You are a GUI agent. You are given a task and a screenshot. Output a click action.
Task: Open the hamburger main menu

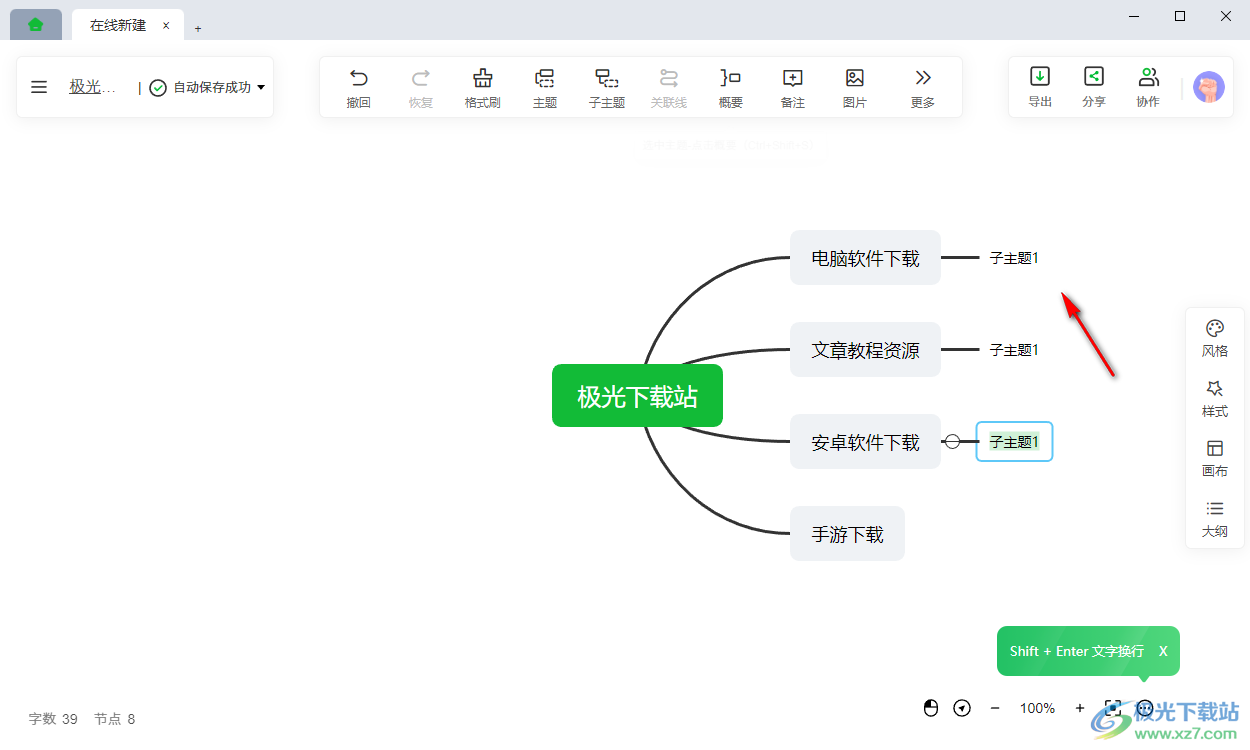[39, 87]
